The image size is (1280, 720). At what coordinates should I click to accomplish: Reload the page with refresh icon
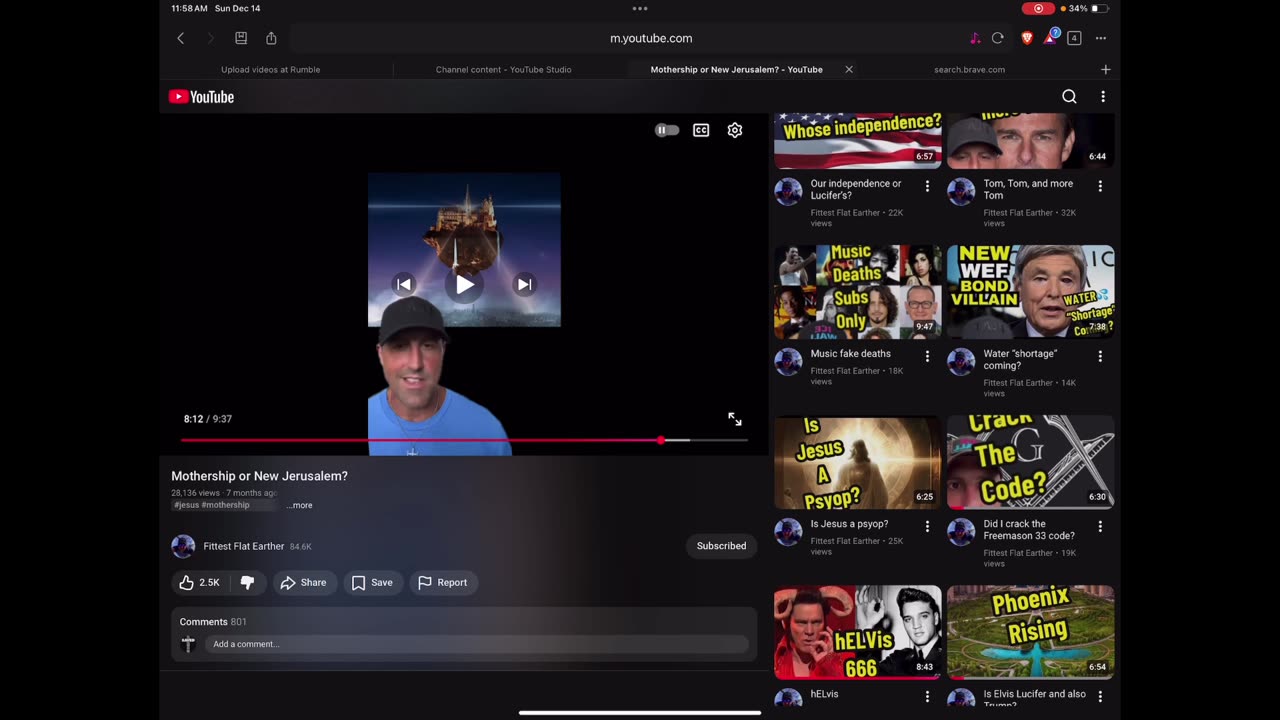click(x=997, y=38)
